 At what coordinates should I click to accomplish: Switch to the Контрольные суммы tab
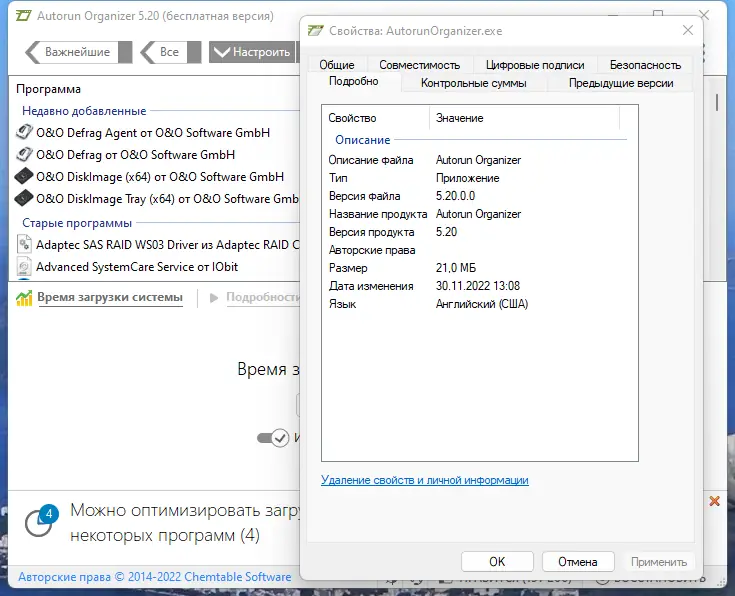coord(473,83)
